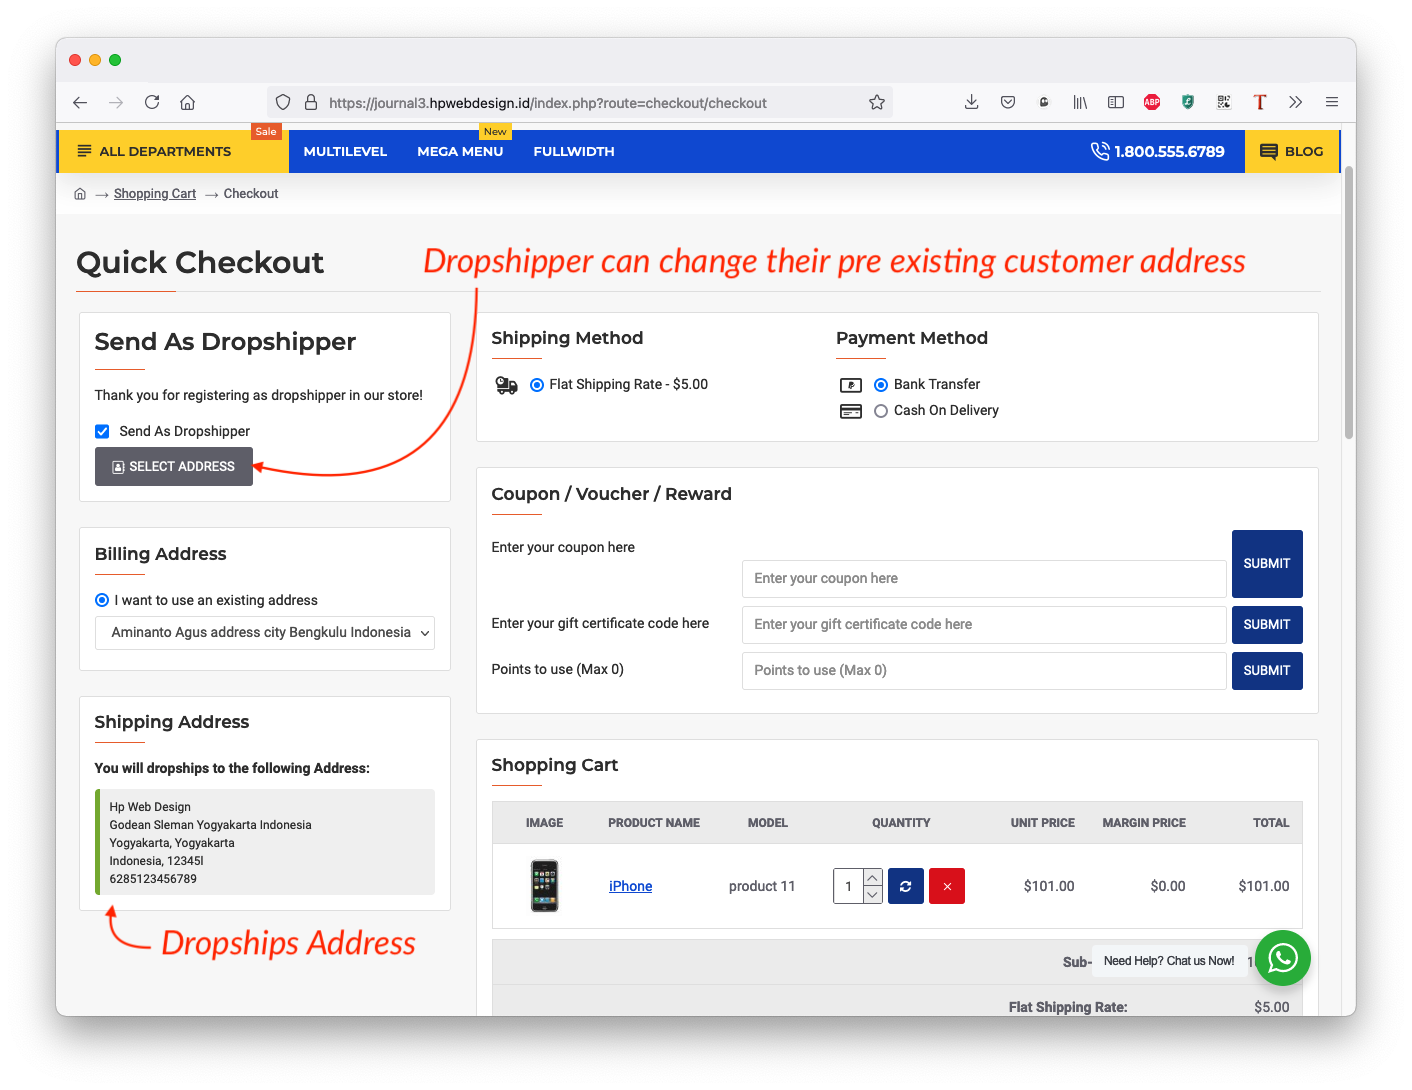The height and width of the screenshot is (1090, 1412).
Task: Click the phone number 1.800.555.6789
Action: 1158,151
